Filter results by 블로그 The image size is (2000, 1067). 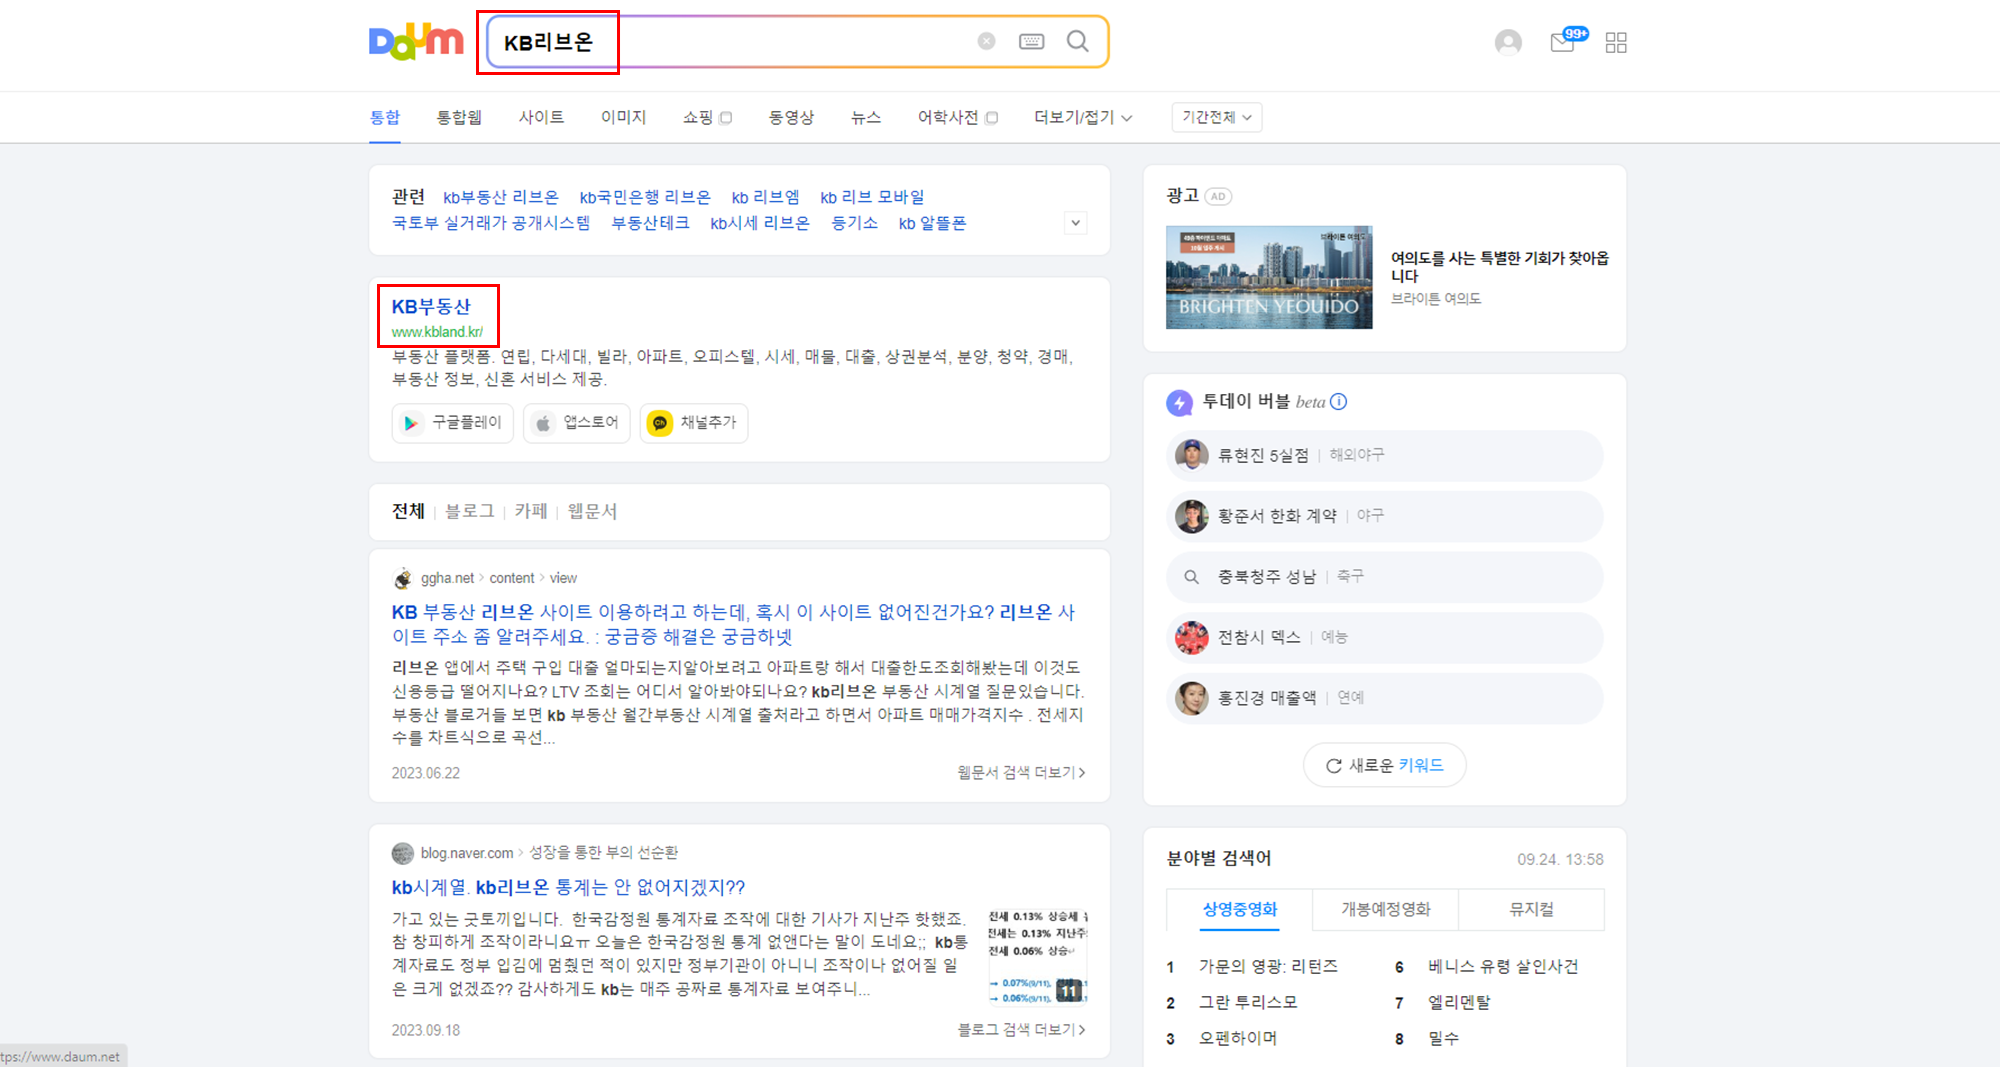click(x=470, y=511)
